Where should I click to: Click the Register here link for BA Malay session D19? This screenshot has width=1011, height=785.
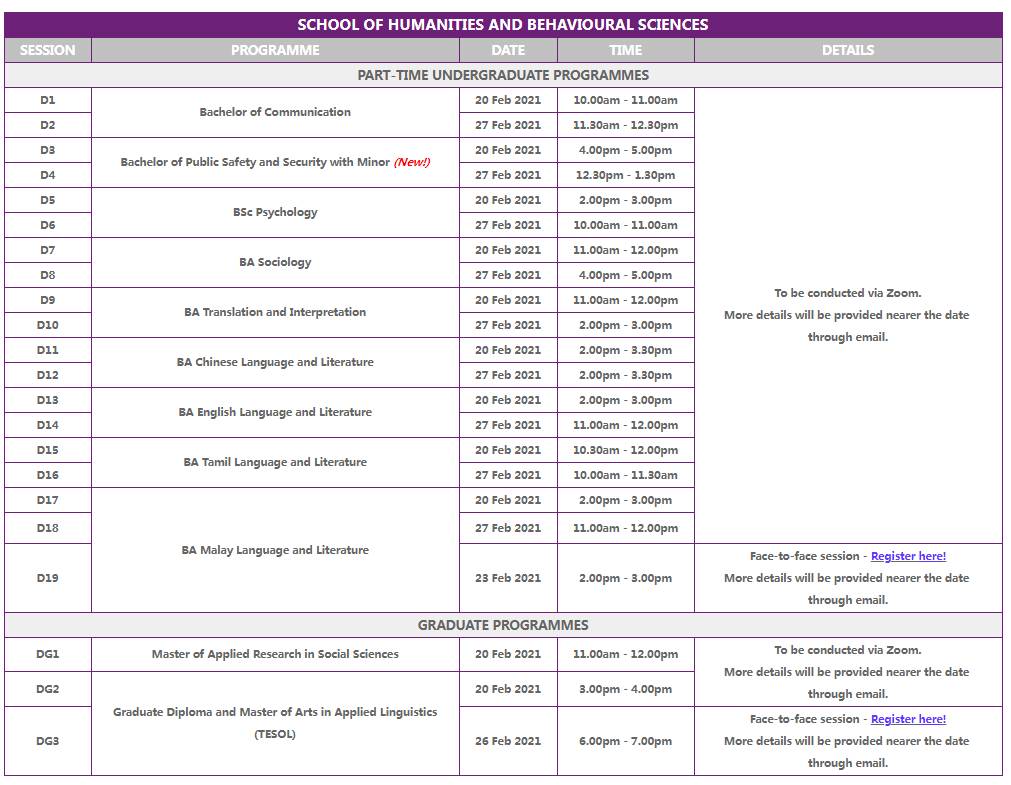(907, 556)
